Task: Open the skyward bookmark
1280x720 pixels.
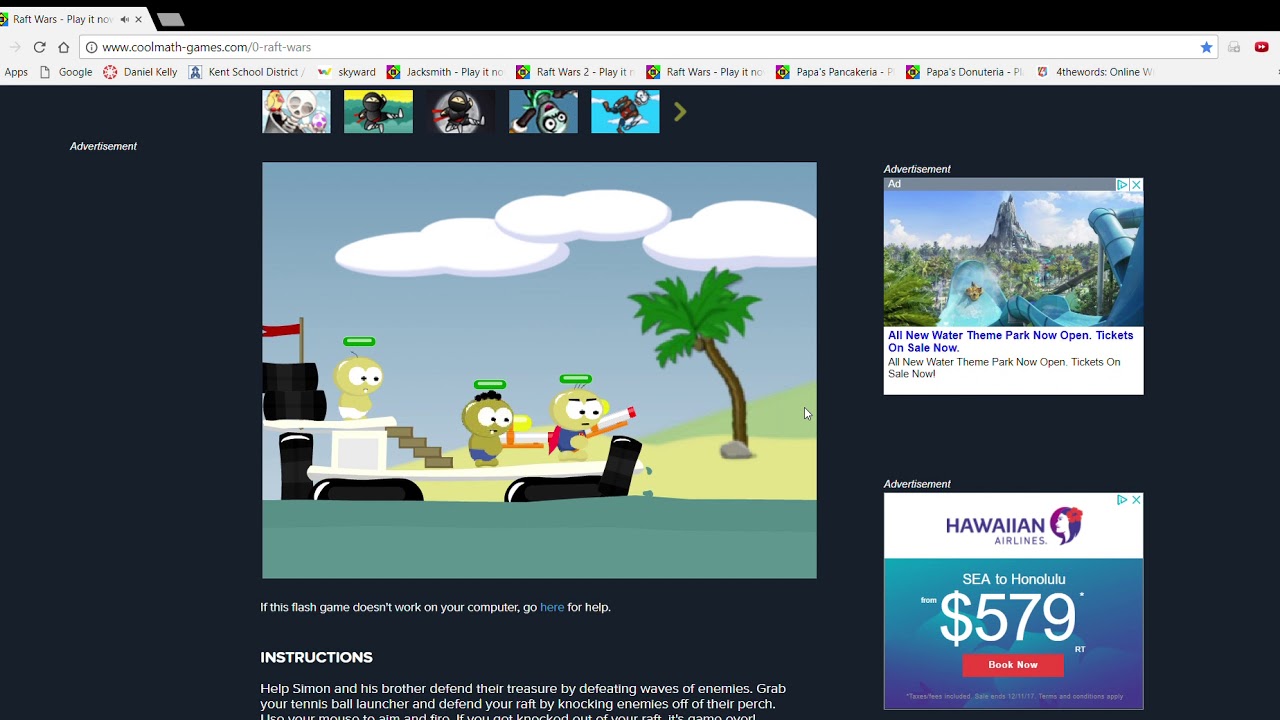Action: click(346, 72)
